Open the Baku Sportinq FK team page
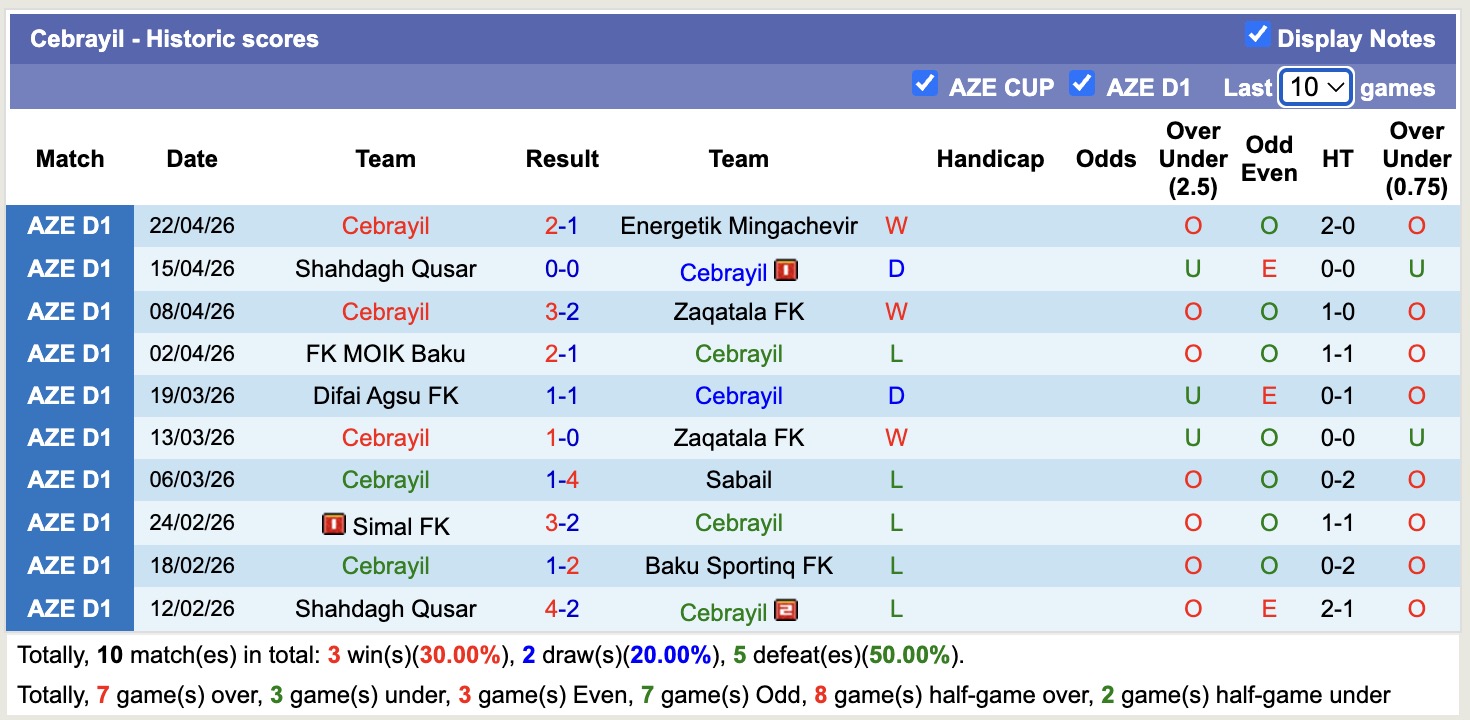This screenshot has height=720, width=1470. pyautogui.click(x=739, y=564)
